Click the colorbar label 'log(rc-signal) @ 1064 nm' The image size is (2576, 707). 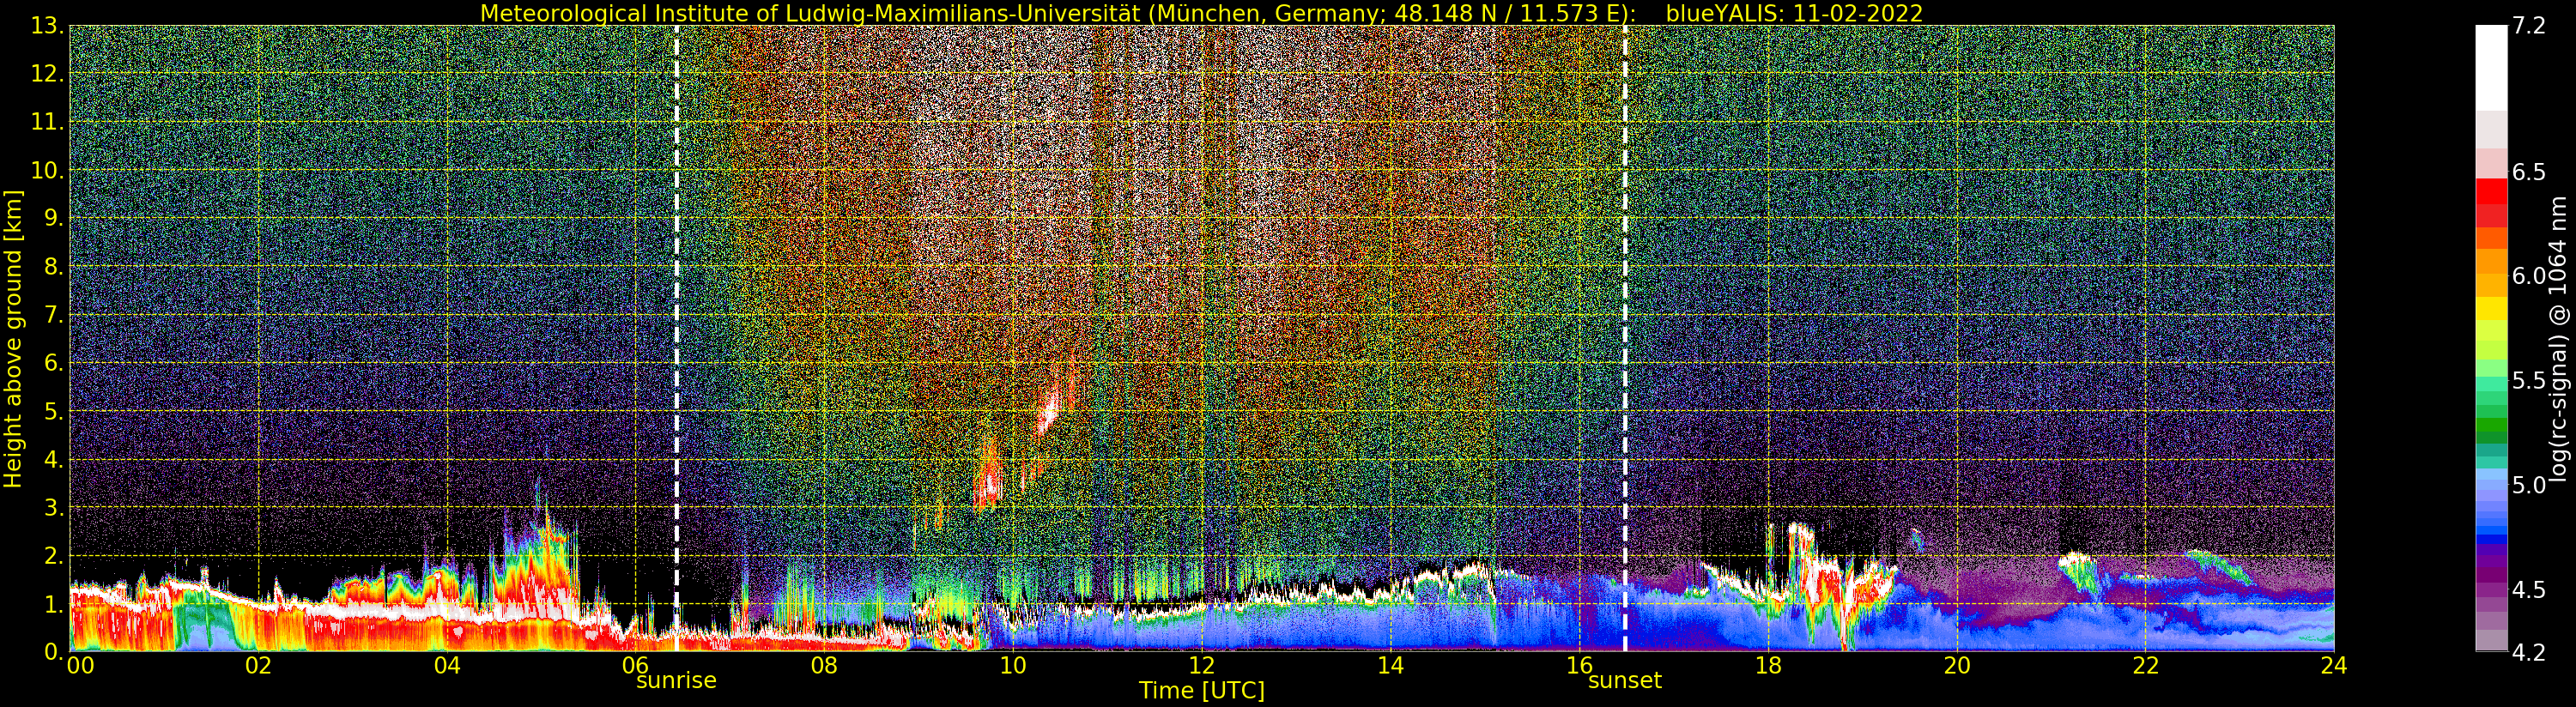click(2560, 338)
